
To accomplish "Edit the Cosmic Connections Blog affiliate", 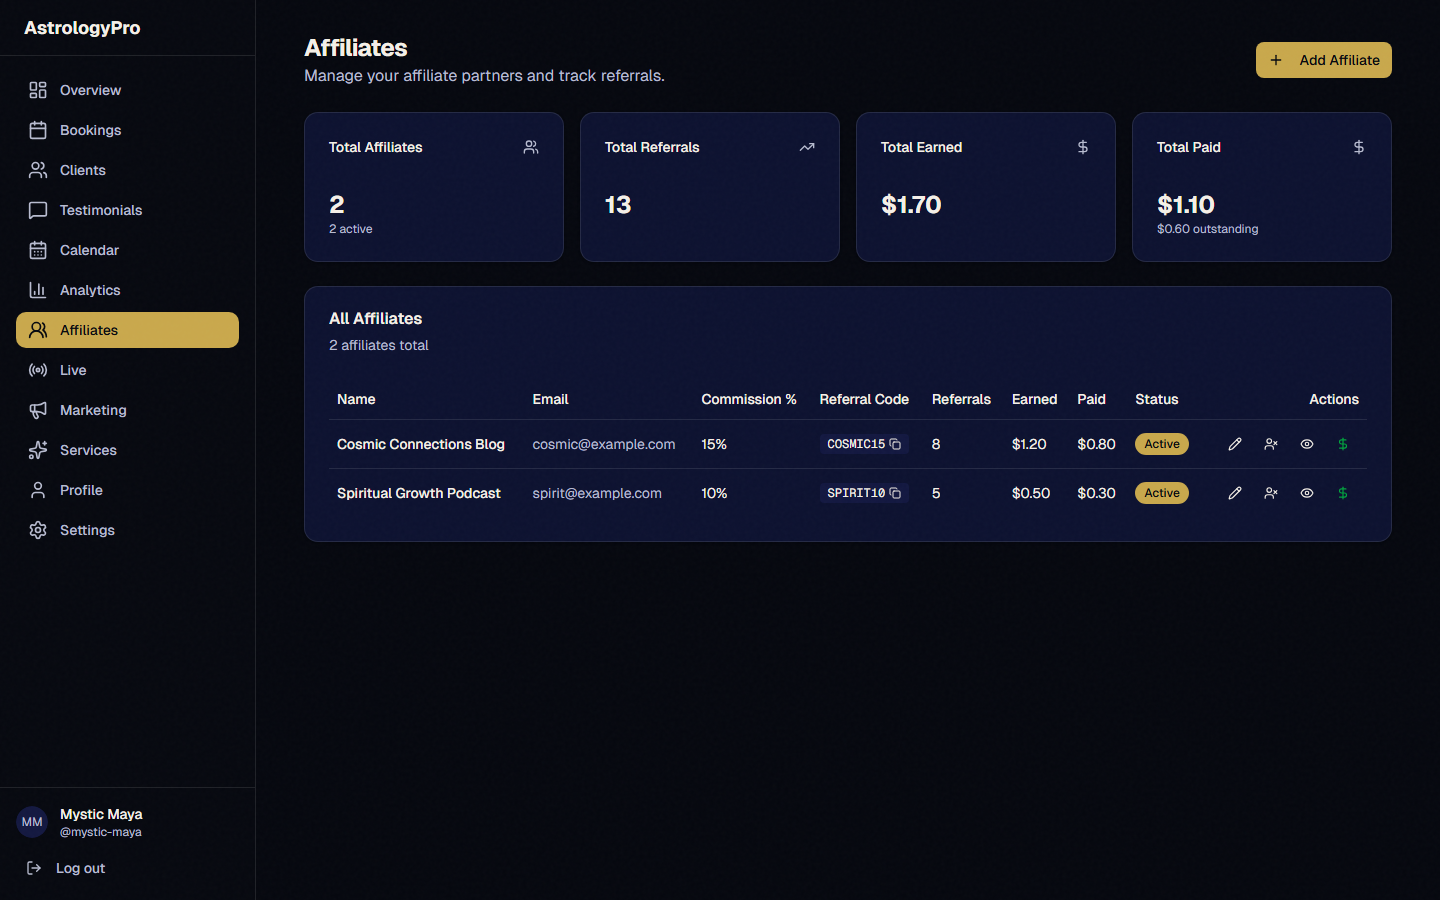I will (x=1235, y=444).
